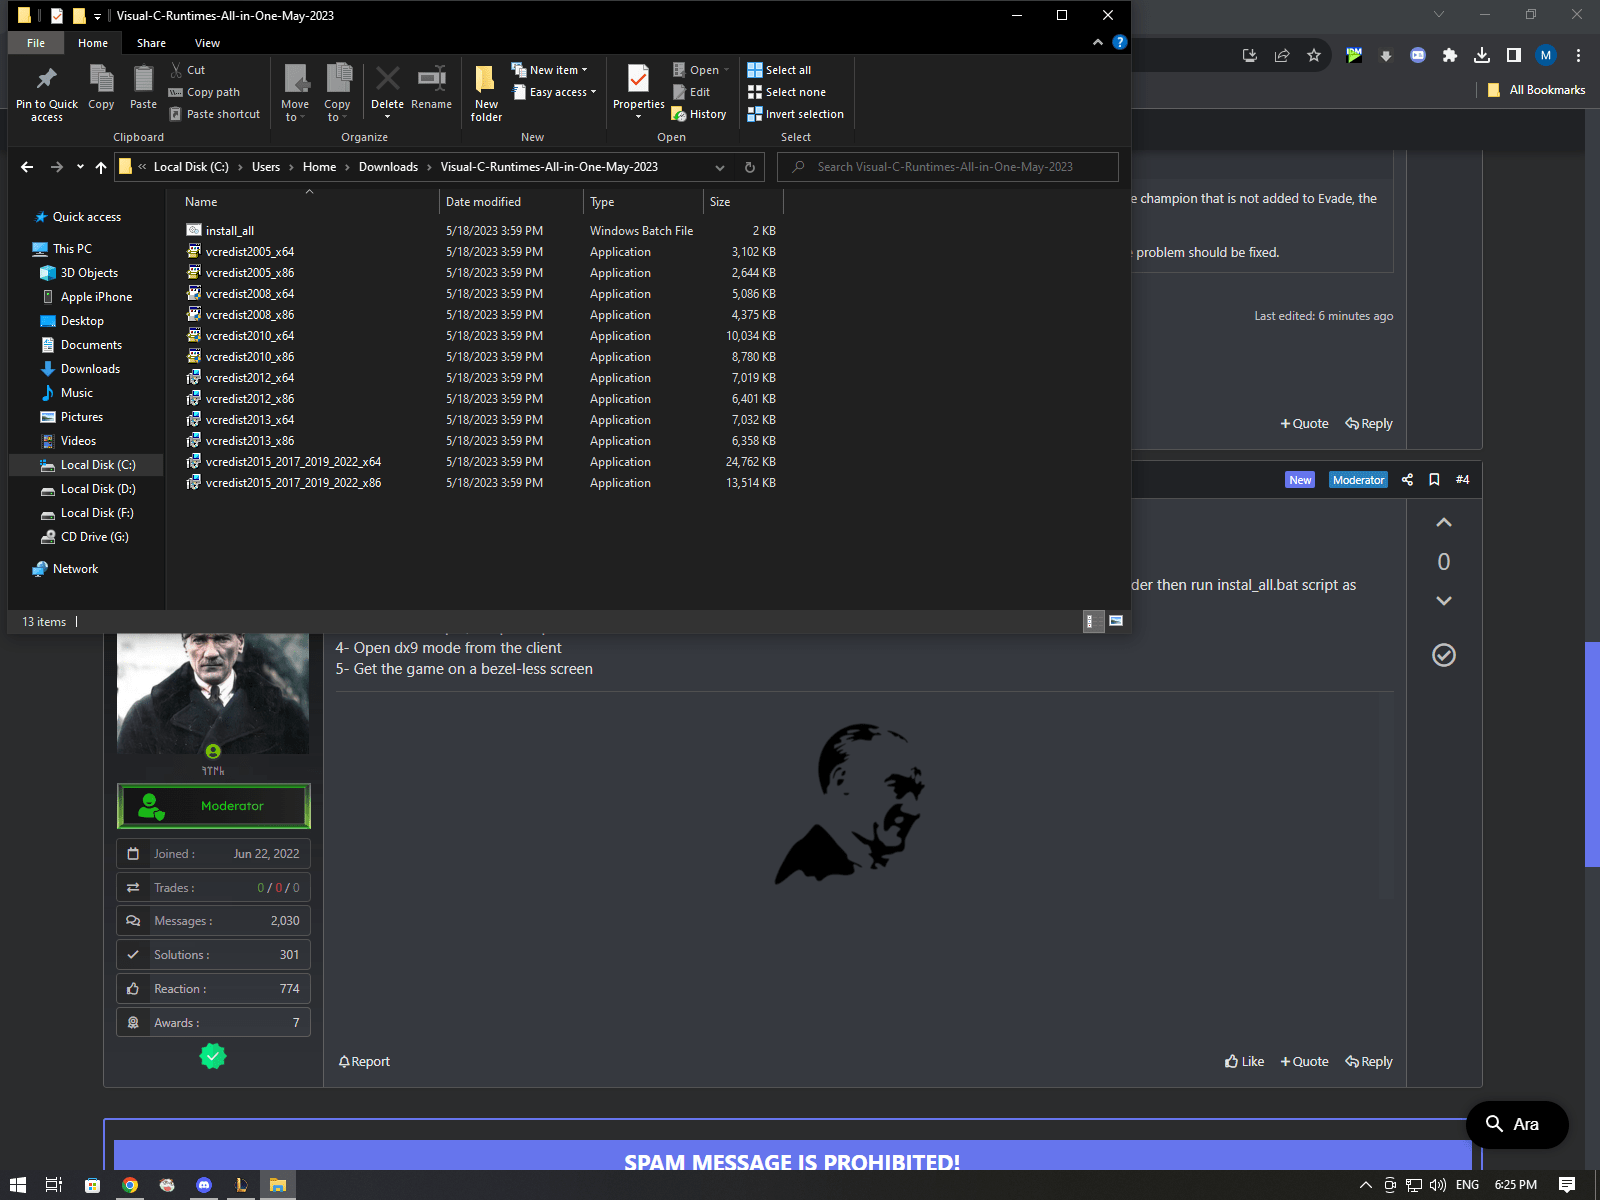
Task: Click the Edit ribbon command
Action: 691,92
